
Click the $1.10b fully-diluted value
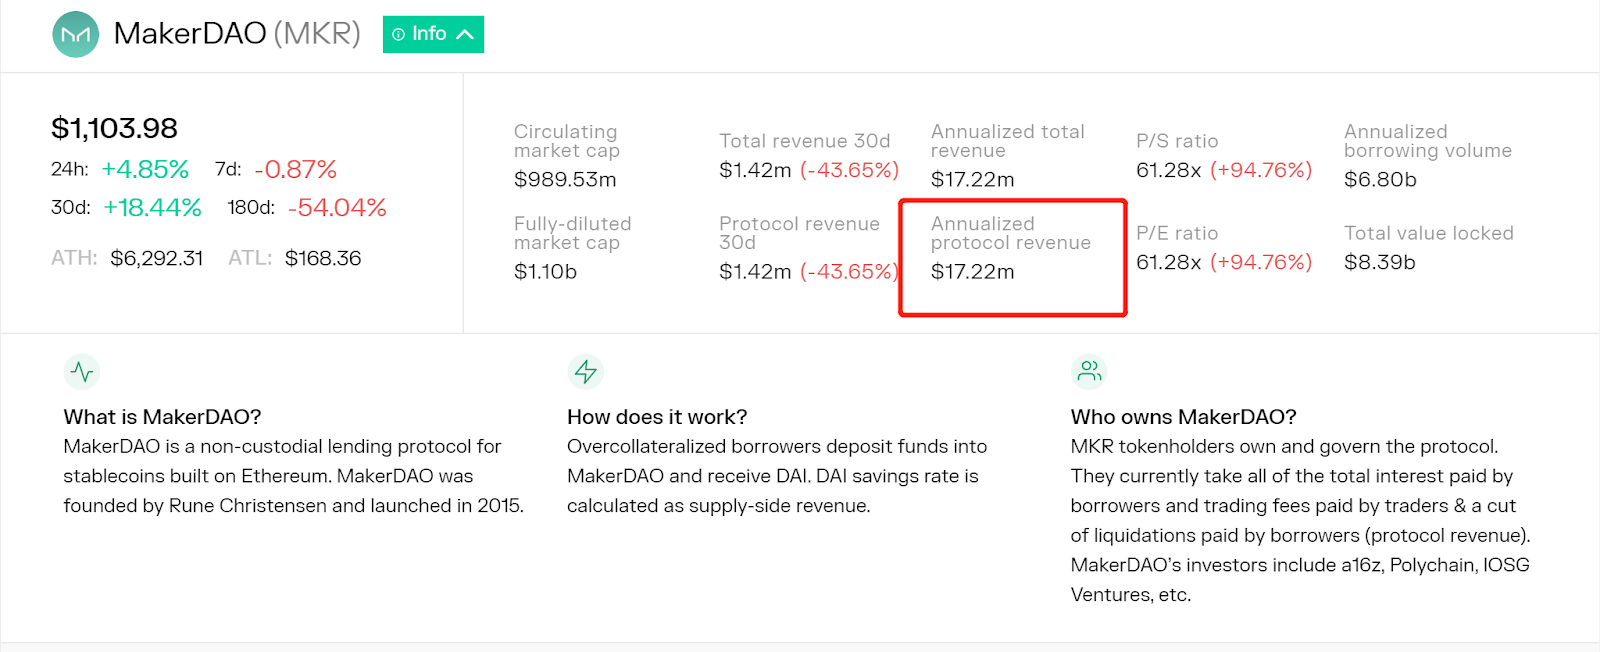(x=545, y=272)
